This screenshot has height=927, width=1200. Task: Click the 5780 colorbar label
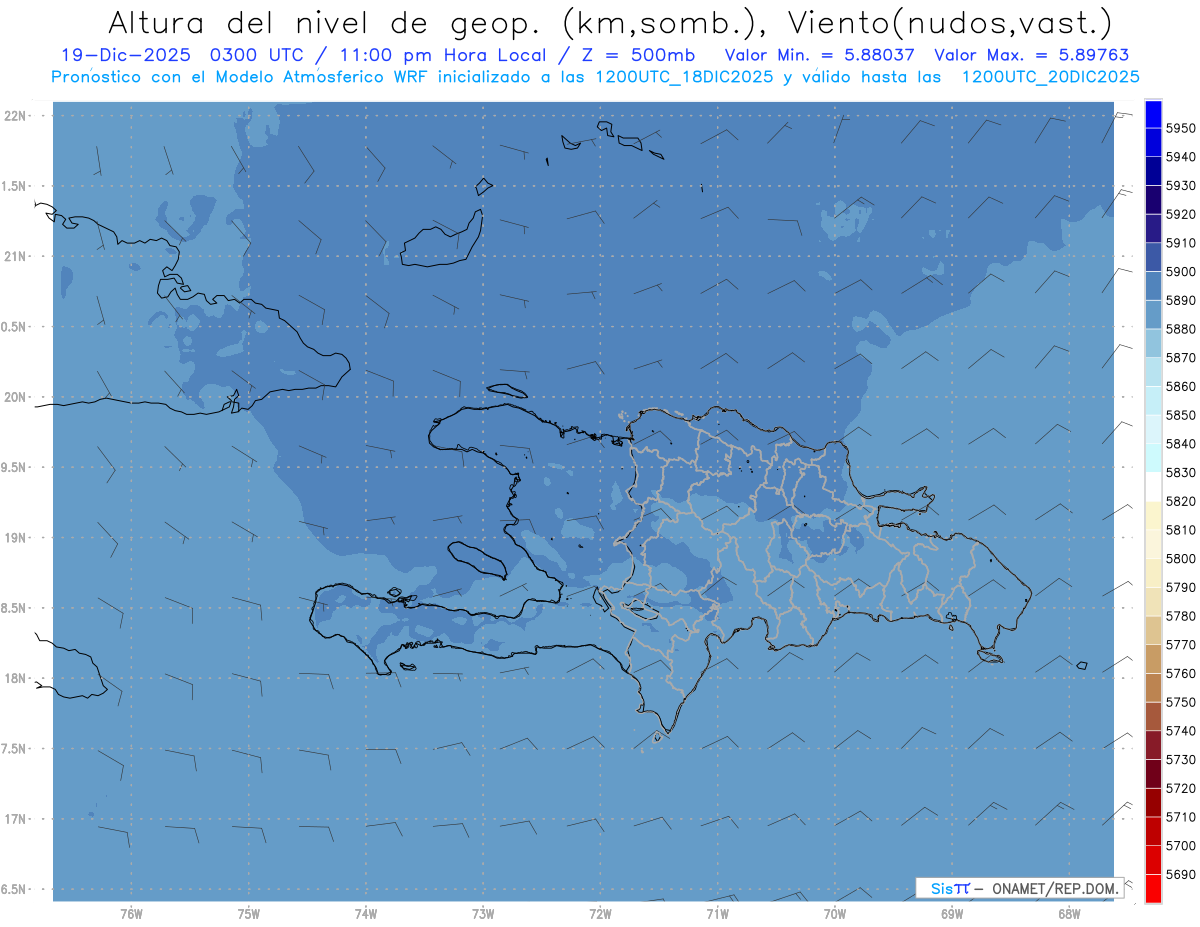tap(1181, 616)
